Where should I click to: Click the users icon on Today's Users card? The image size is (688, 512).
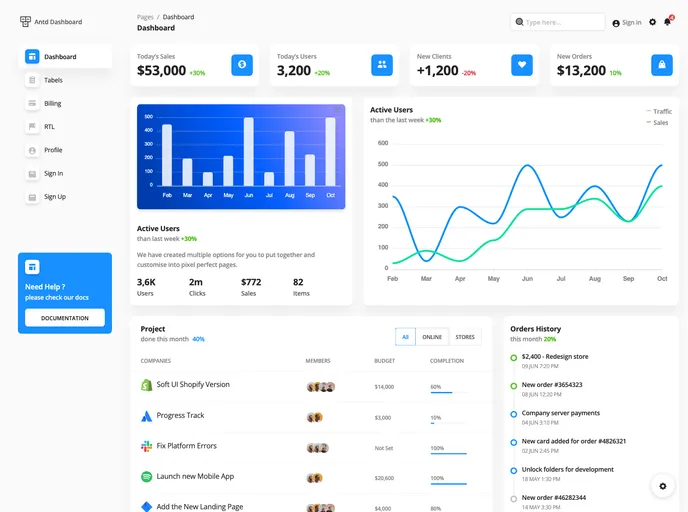(x=381, y=65)
